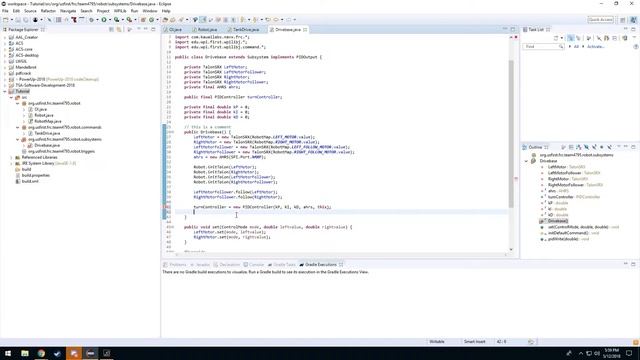The image size is (640, 360).
Task: Switch to the Problems tab
Action: pos(175,264)
